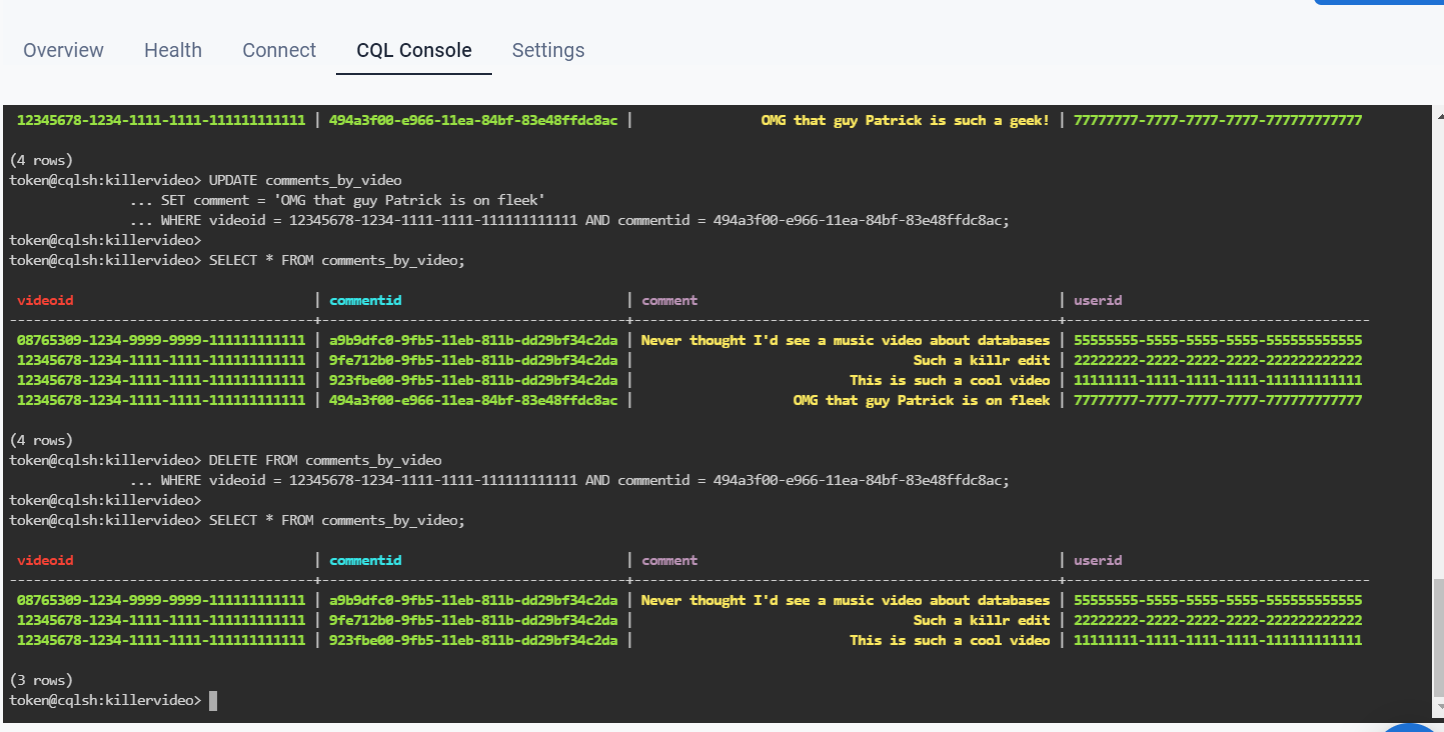
Task: Click the WHERE clause of the DELETE statement
Action: tap(585, 480)
